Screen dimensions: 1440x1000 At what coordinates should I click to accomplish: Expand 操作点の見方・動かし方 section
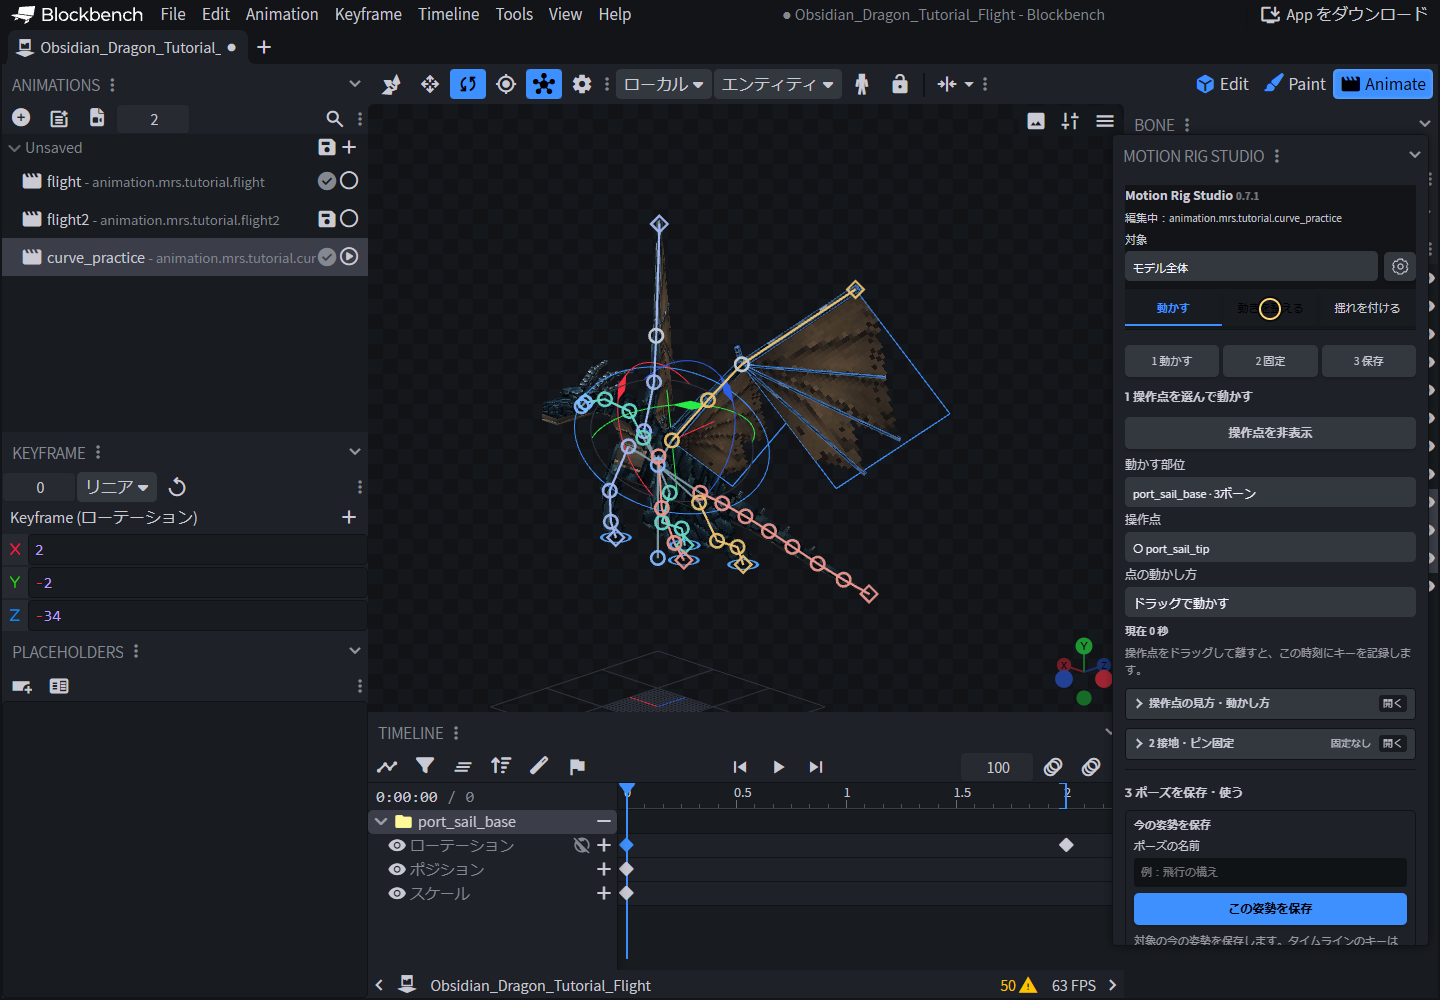tap(1270, 703)
